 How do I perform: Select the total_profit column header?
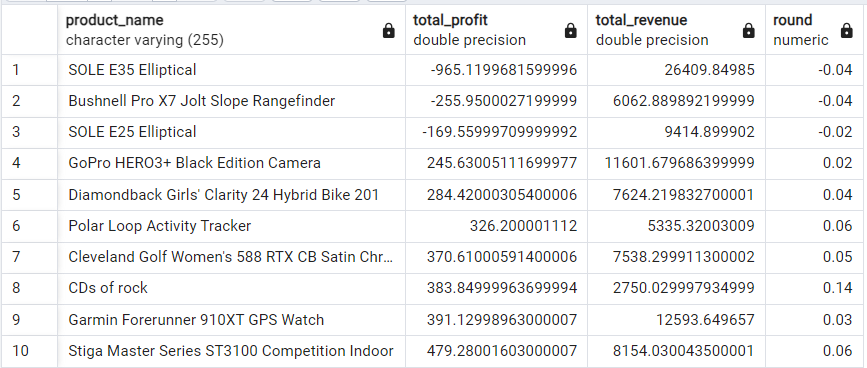(496, 30)
